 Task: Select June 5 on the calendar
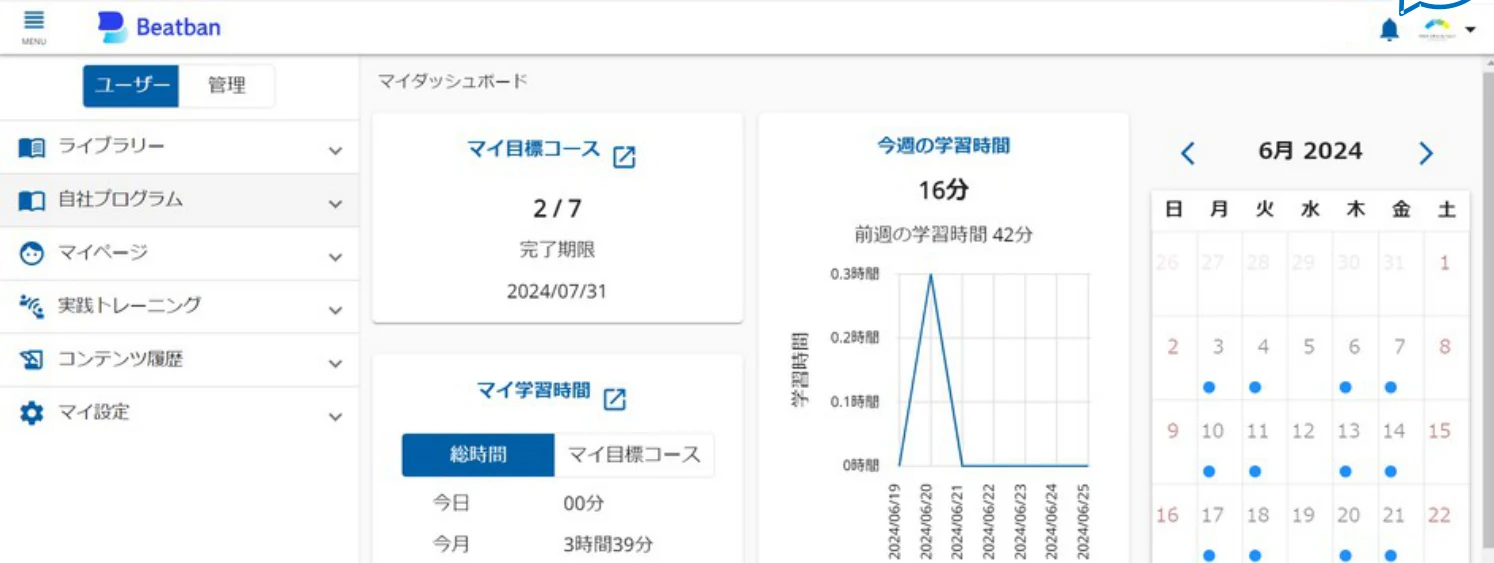pos(1309,357)
